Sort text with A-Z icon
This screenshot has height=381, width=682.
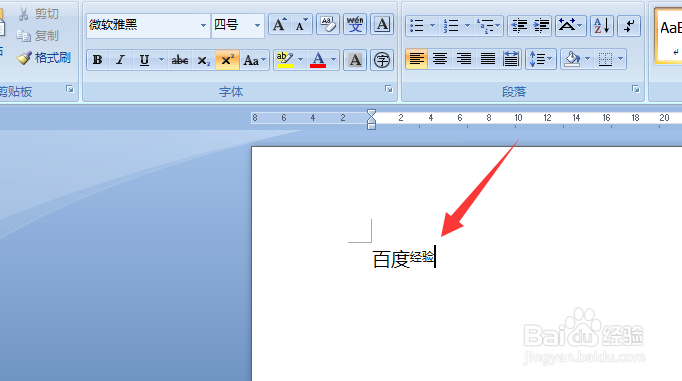tap(602, 26)
